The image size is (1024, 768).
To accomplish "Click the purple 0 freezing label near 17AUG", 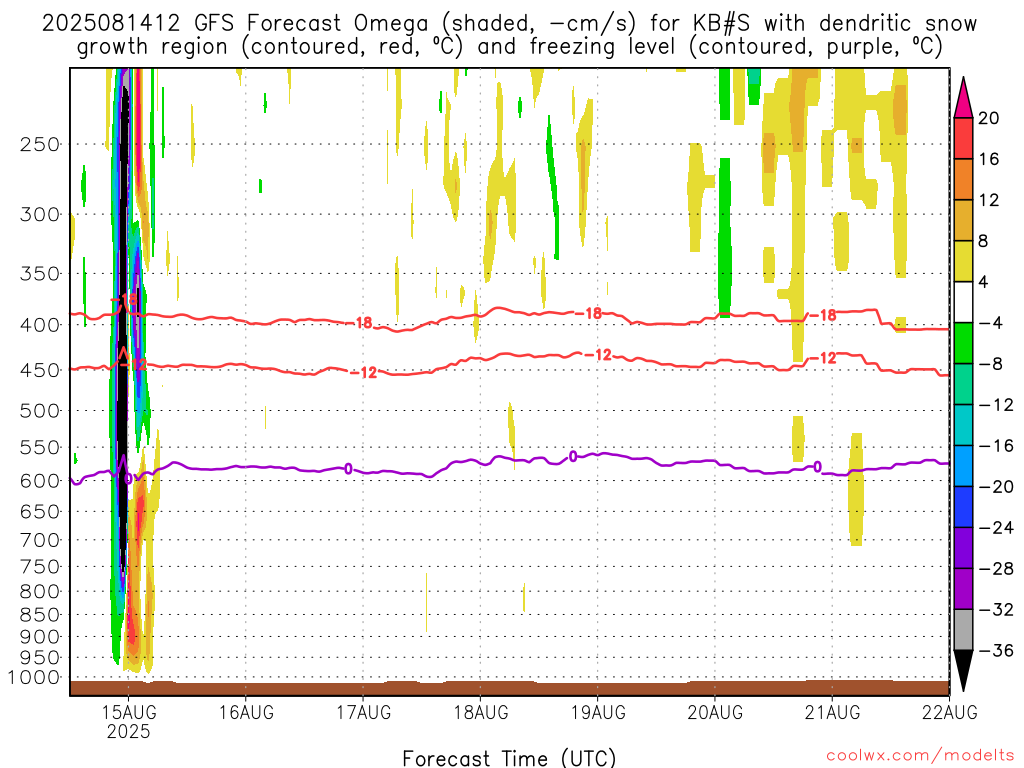I will click(348, 469).
